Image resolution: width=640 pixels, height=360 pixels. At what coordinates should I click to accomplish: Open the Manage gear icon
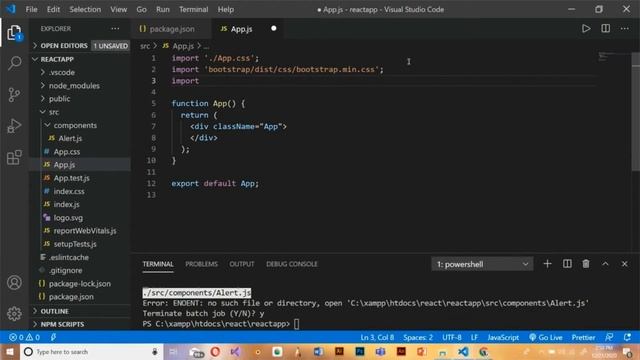(x=14, y=313)
